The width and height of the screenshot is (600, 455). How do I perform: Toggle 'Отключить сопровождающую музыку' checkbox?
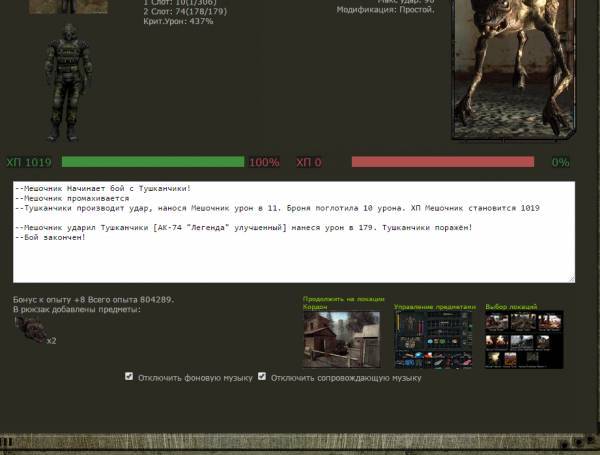(x=262, y=377)
